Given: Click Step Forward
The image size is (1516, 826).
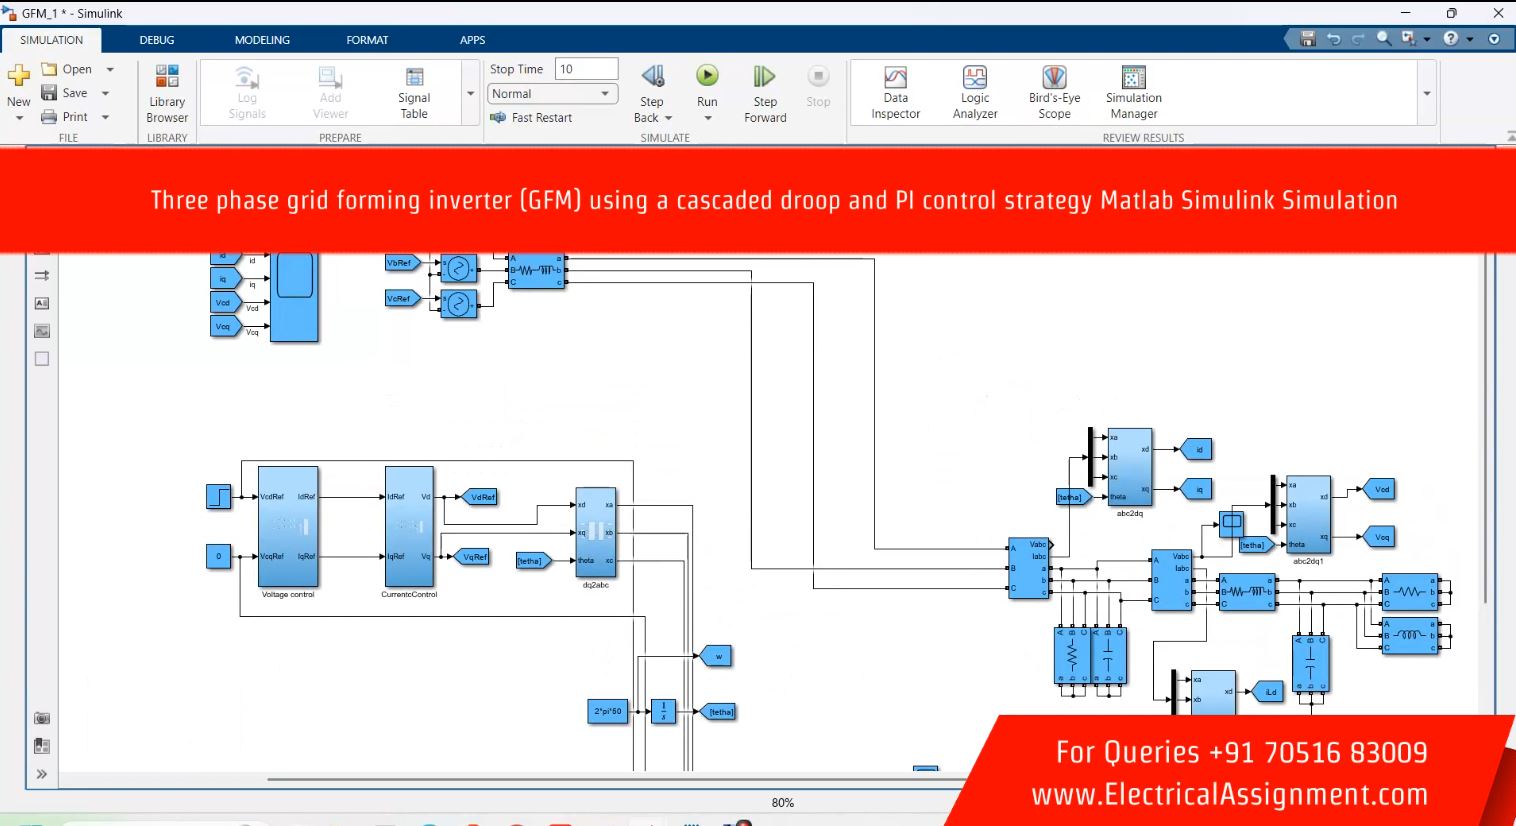Looking at the screenshot, I should click(765, 94).
